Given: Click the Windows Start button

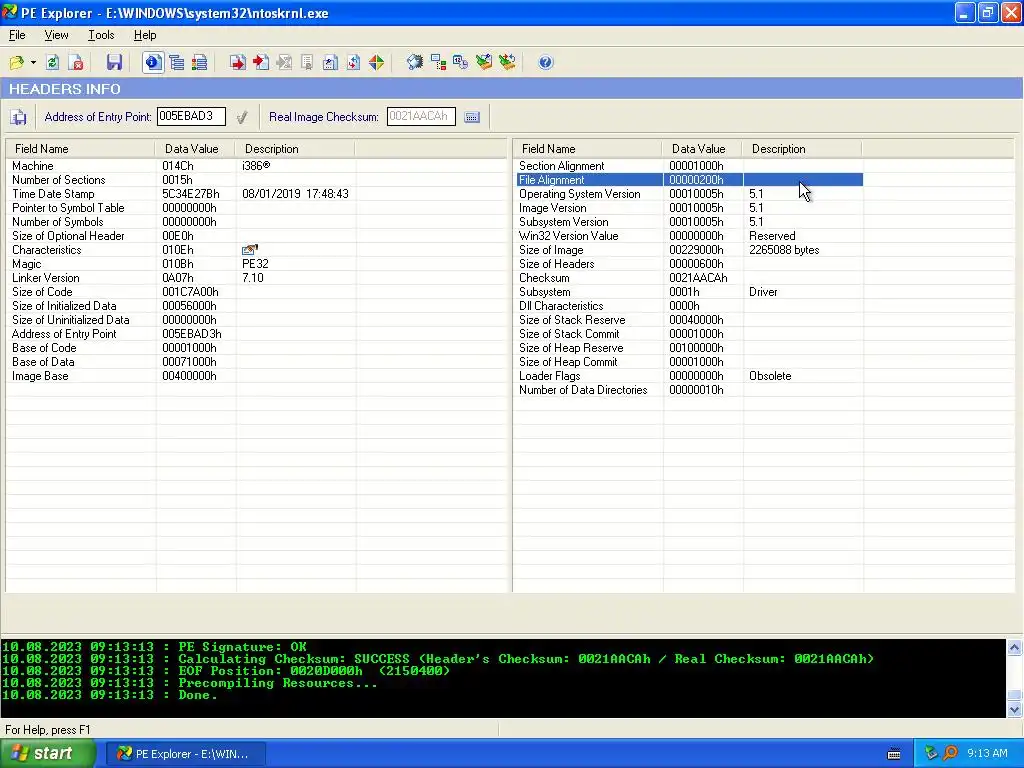Looking at the screenshot, I should [x=47, y=754].
